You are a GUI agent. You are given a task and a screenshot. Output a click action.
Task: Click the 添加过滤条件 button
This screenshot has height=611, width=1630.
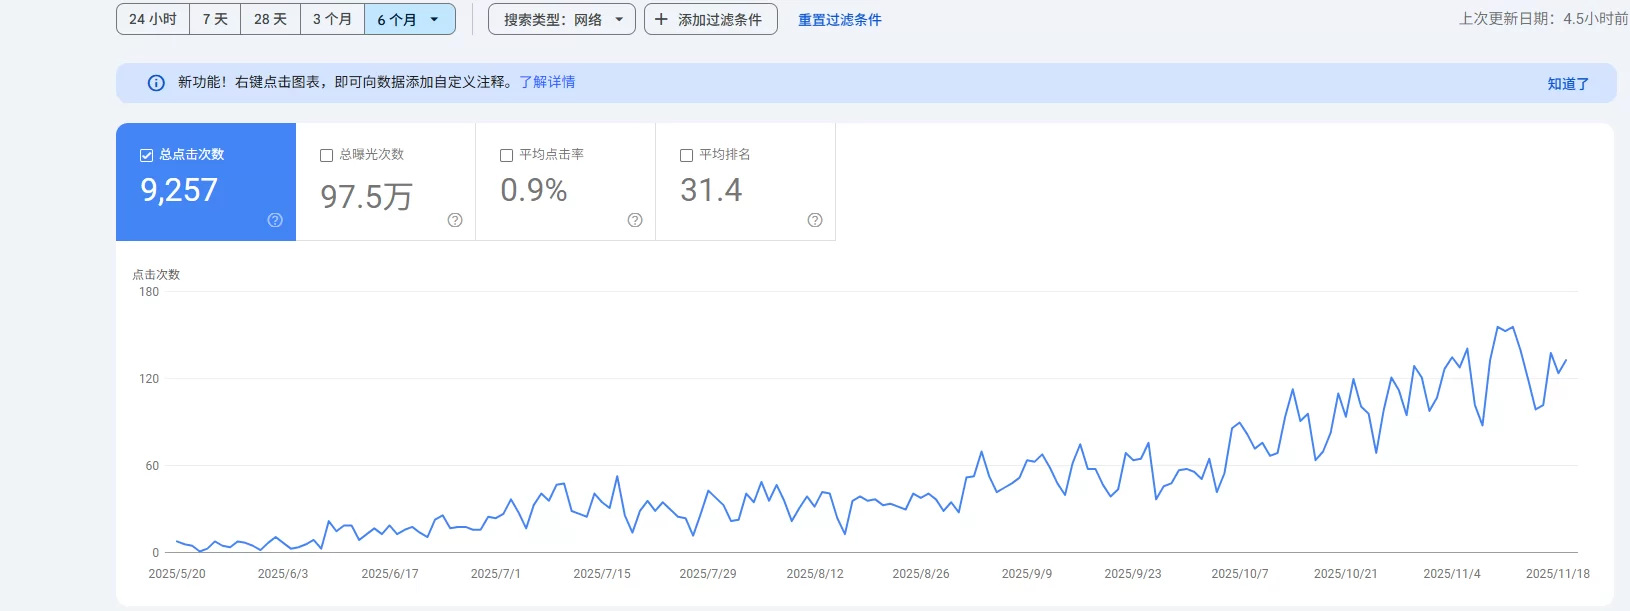tap(711, 19)
